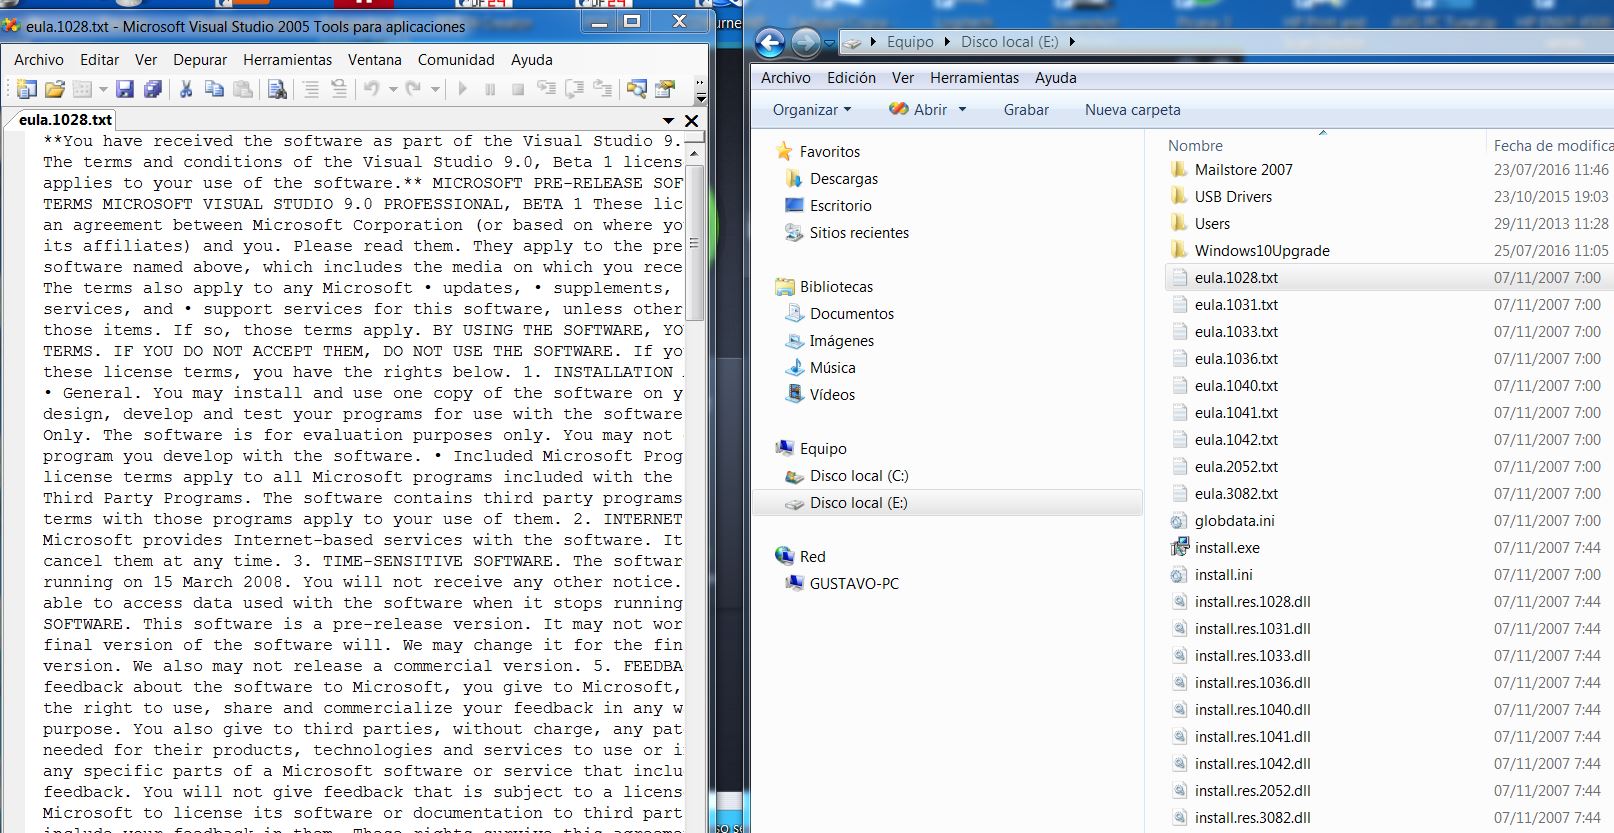The width and height of the screenshot is (1614, 833).
Task: Click the Find in Files binoculars icon
Action: (x=278, y=89)
